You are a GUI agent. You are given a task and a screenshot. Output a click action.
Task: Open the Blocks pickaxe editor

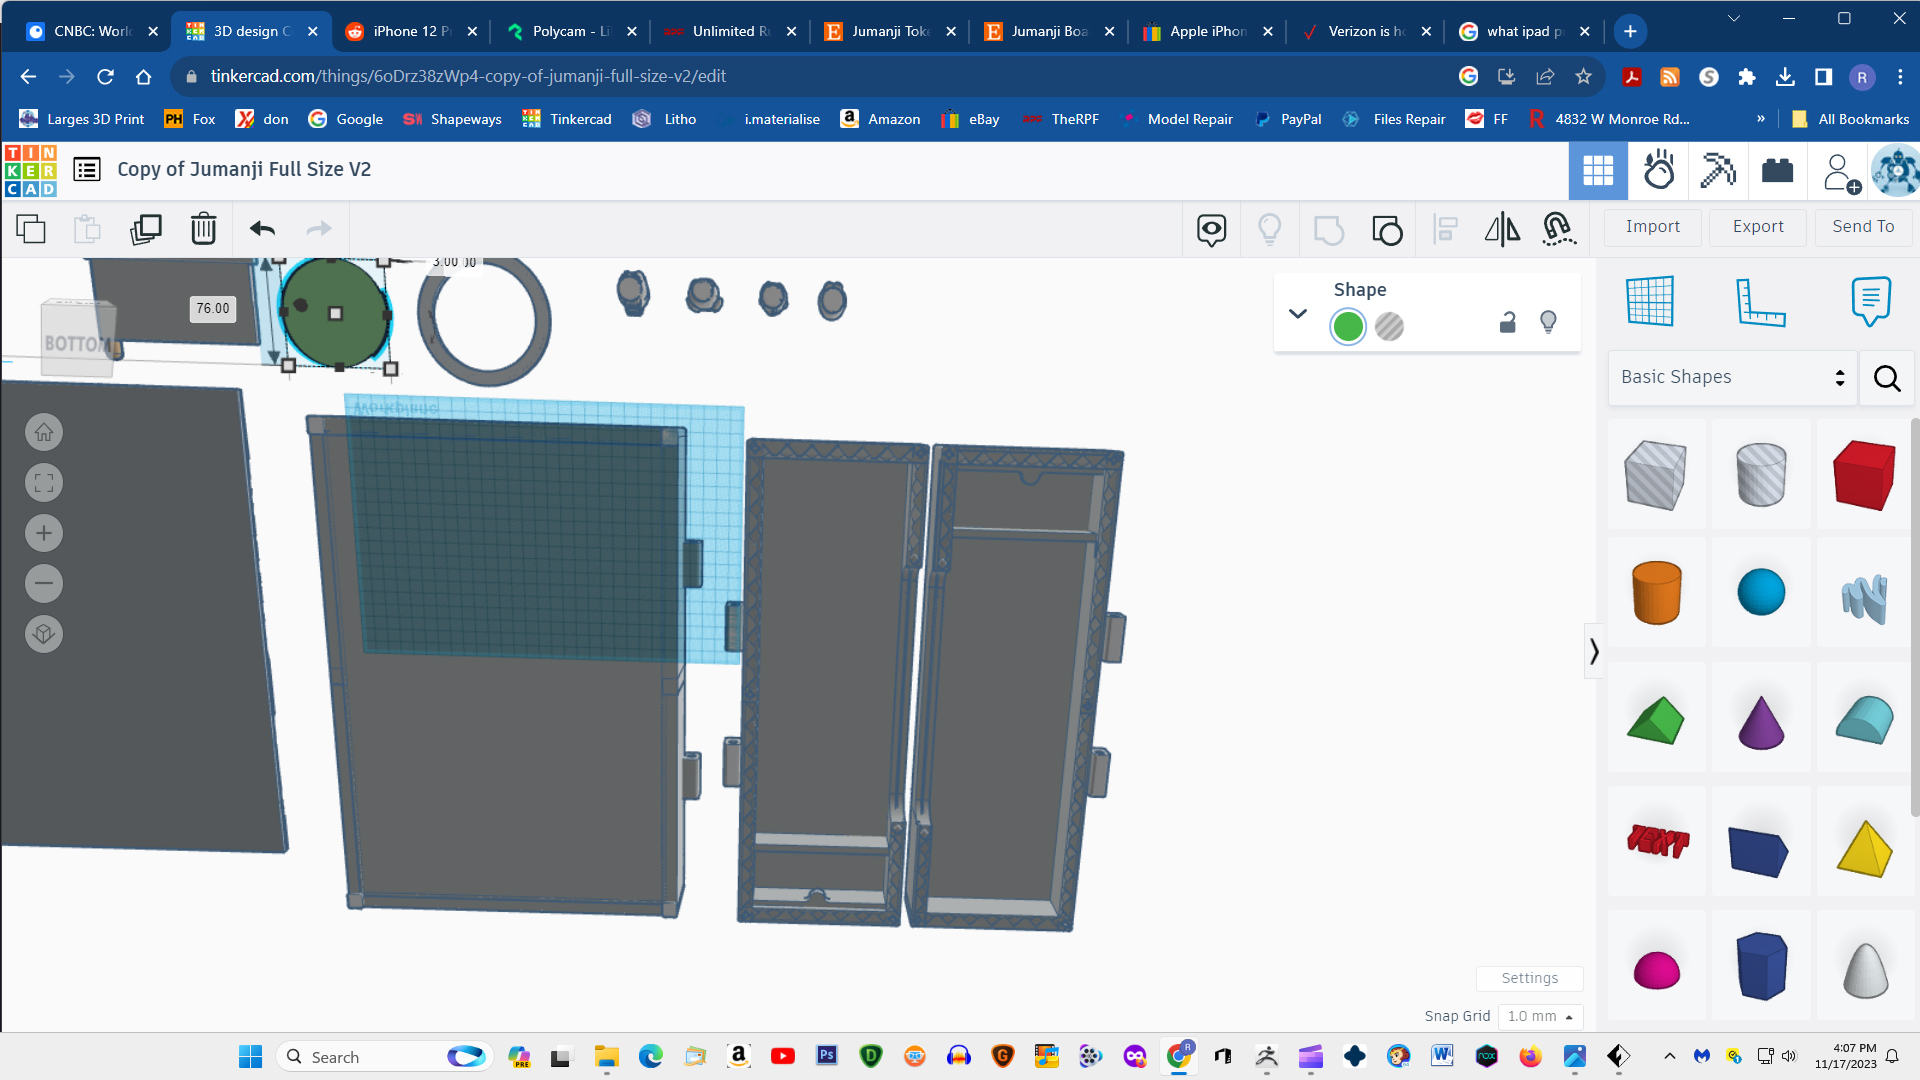[1718, 171]
